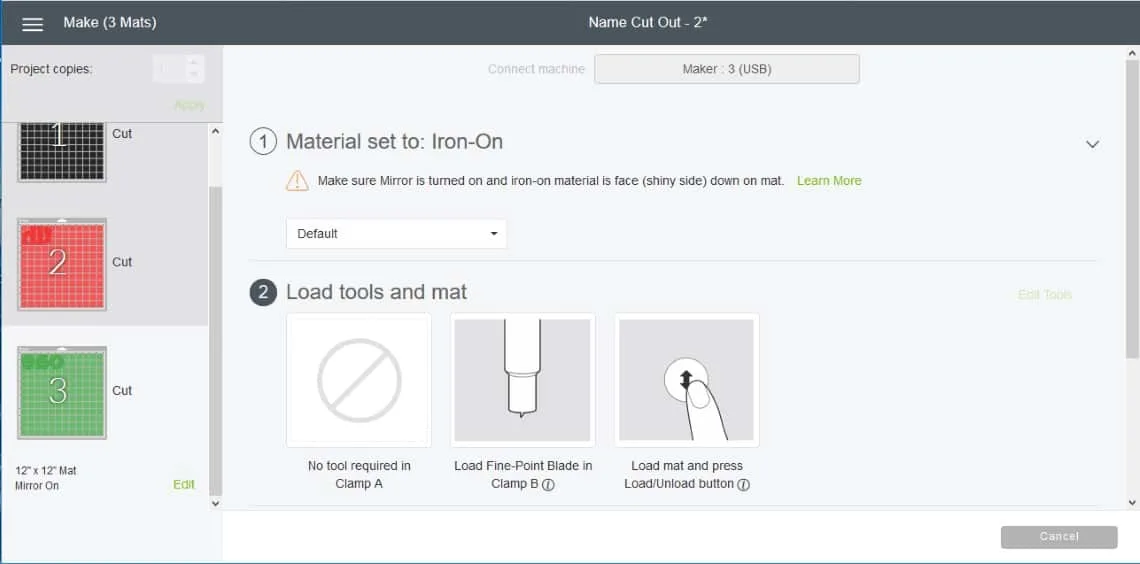Click Edit link for mat settings
The image size is (1140, 564).
pos(184,485)
